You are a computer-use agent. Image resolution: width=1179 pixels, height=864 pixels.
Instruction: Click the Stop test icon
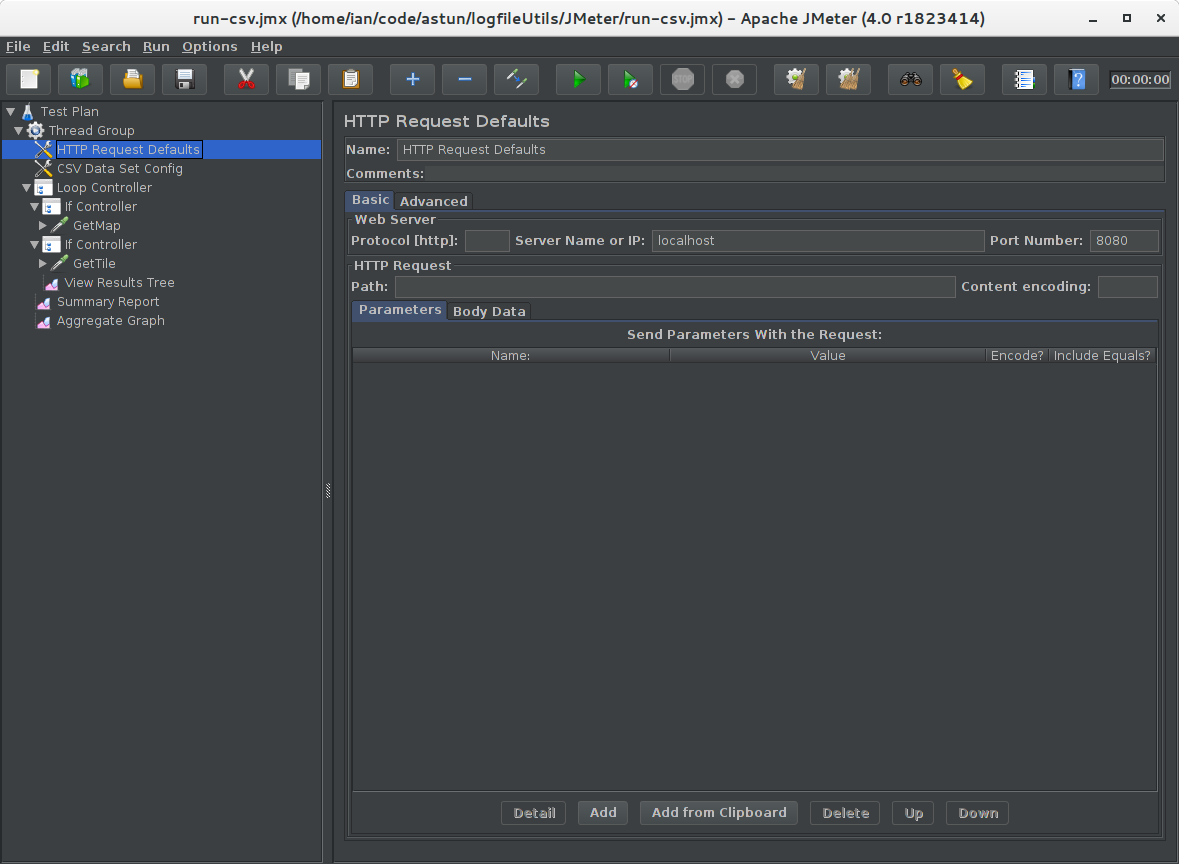(683, 79)
